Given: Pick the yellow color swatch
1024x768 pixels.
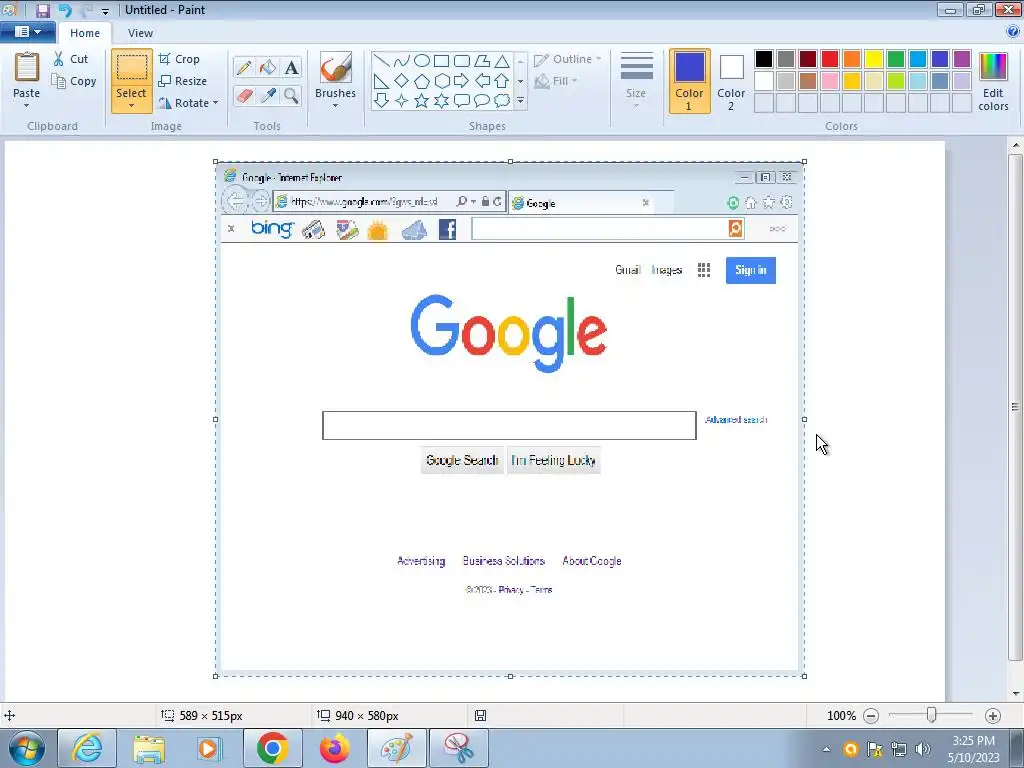Looking at the screenshot, I should pos(874,59).
